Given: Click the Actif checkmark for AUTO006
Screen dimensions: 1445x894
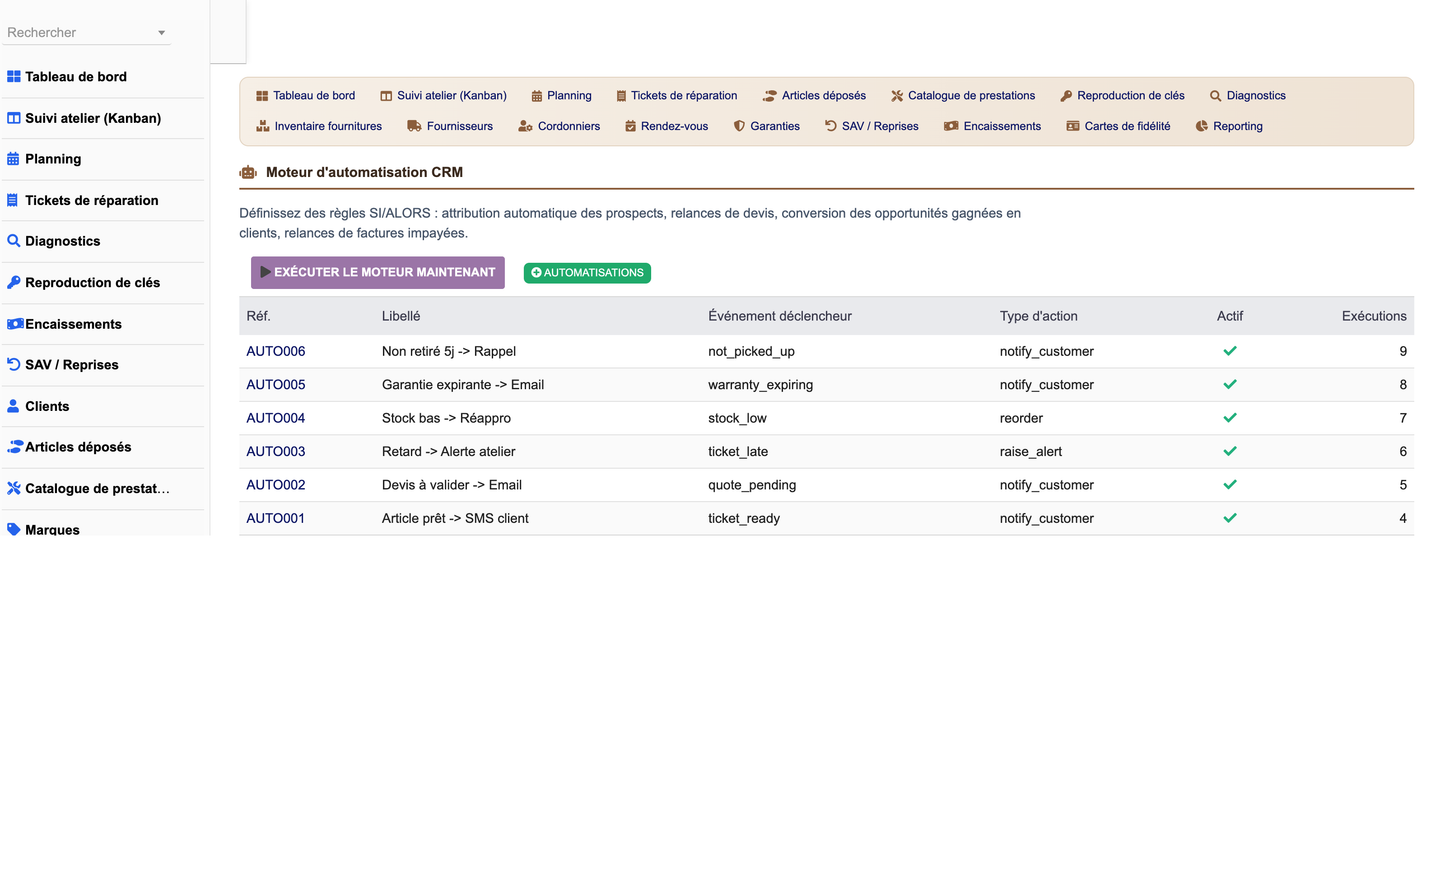Looking at the screenshot, I should (x=1230, y=351).
